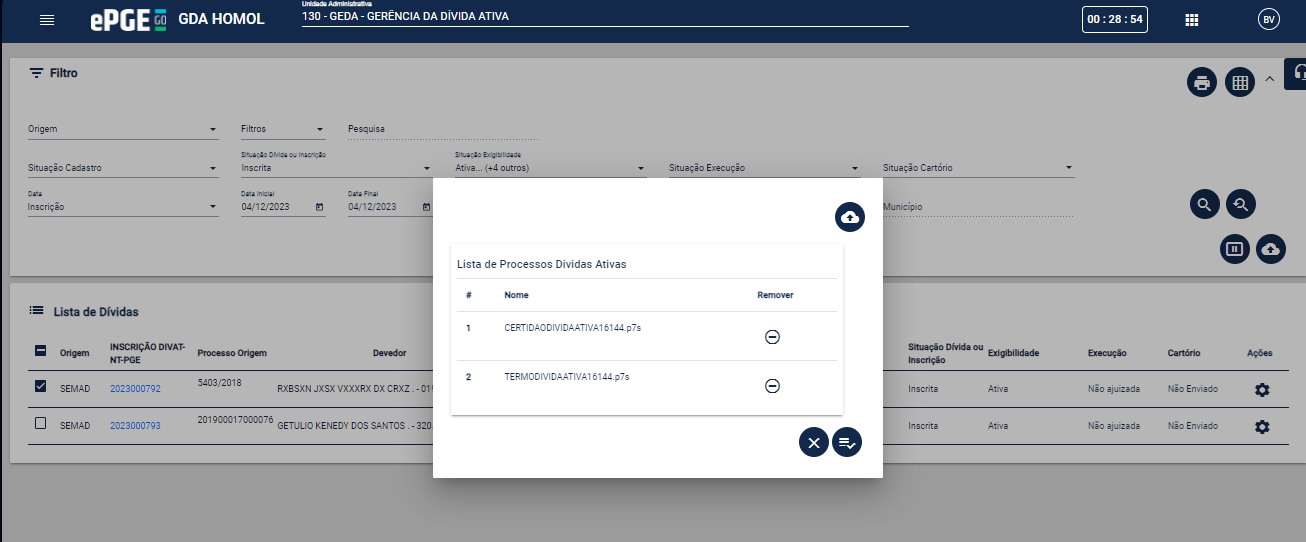Click the Pesquisa search field
This screenshot has height=542, width=1306.
[442, 129]
